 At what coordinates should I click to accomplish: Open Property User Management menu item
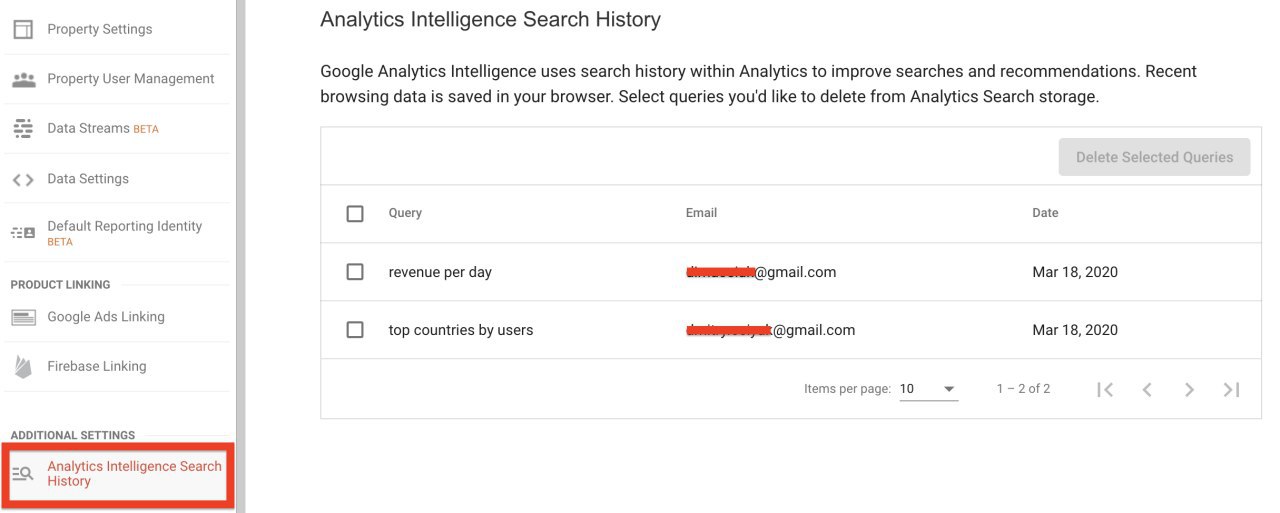[x=130, y=79]
